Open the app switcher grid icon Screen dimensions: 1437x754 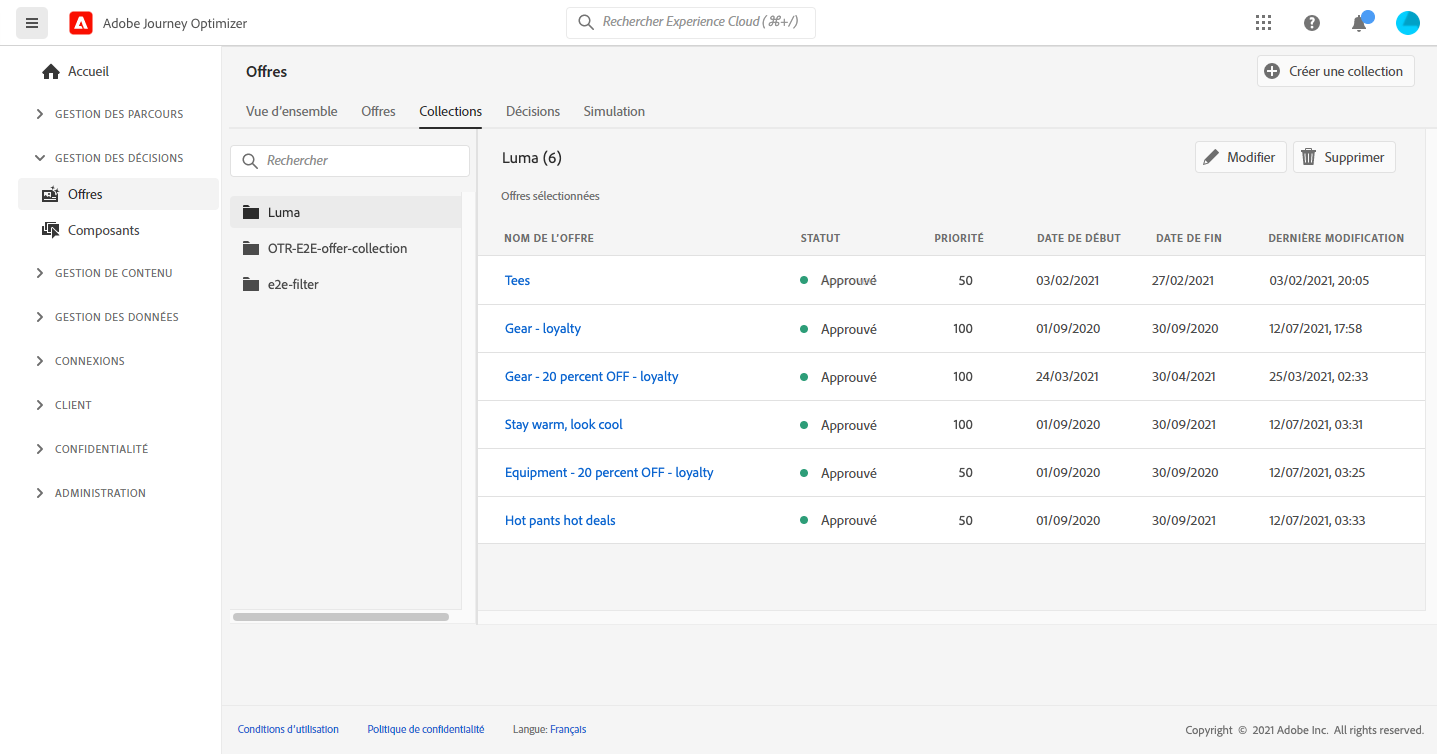pyautogui.click(x=1263, y=23)
